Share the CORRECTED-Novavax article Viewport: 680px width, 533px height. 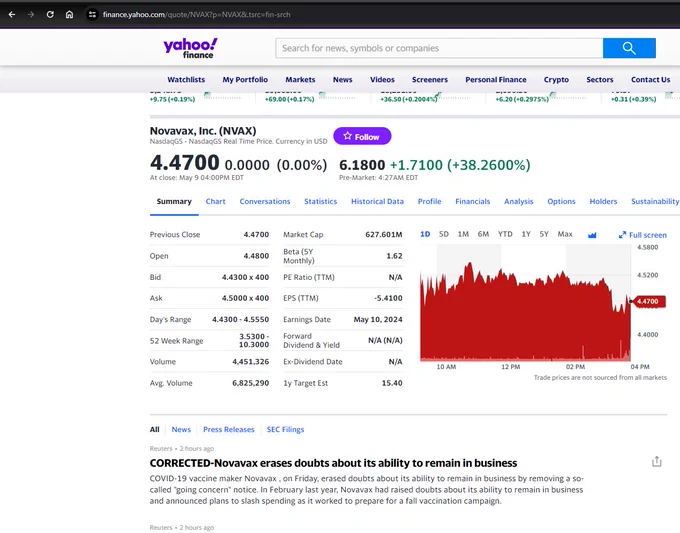pyautogui.click(x=657, y=461)
